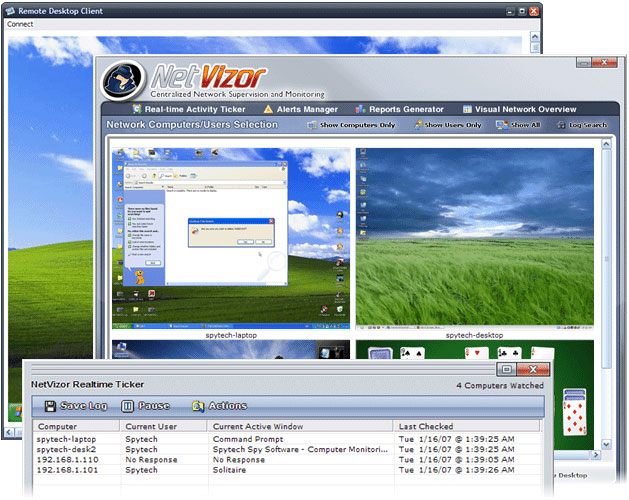Sort by the Computer column header
This screenshot has width=629, height=500.
[x=76, y=426]
